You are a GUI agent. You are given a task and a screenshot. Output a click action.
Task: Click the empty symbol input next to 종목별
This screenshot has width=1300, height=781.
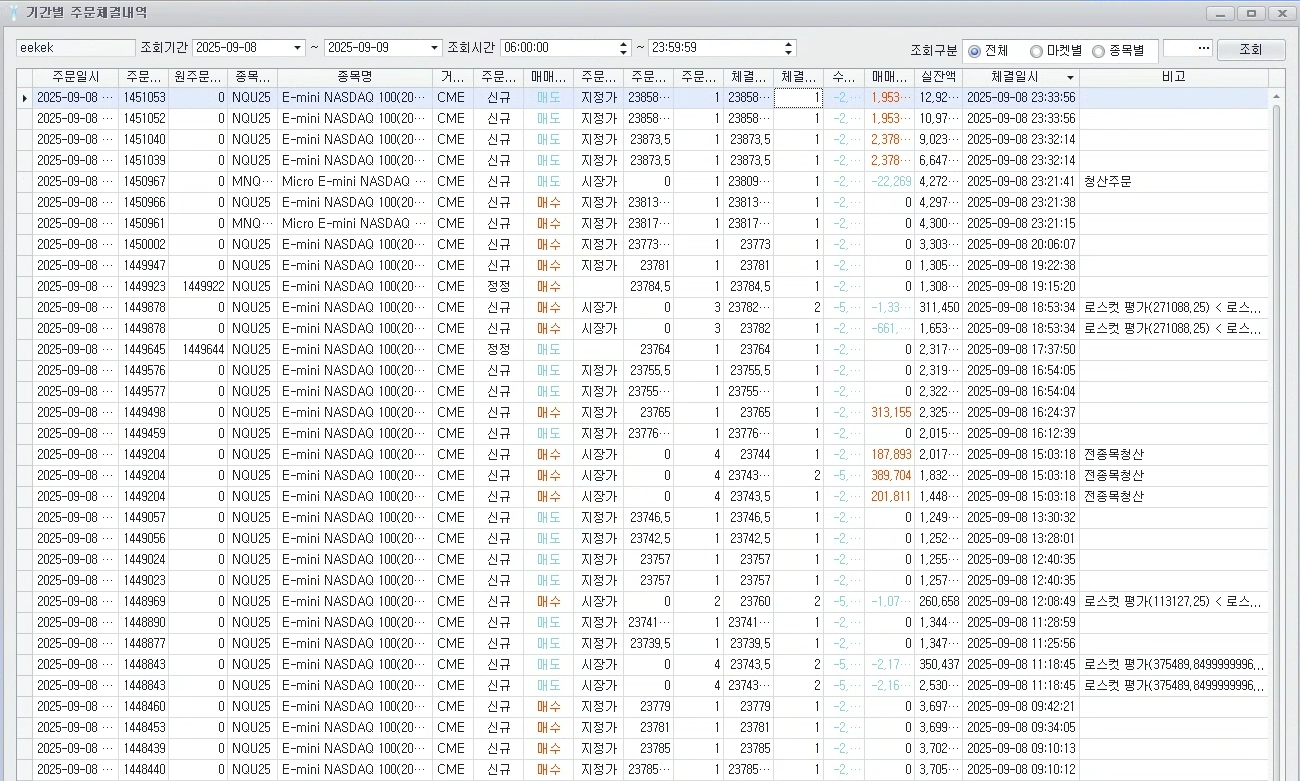pyautogui.click(x=1180, y=48)
